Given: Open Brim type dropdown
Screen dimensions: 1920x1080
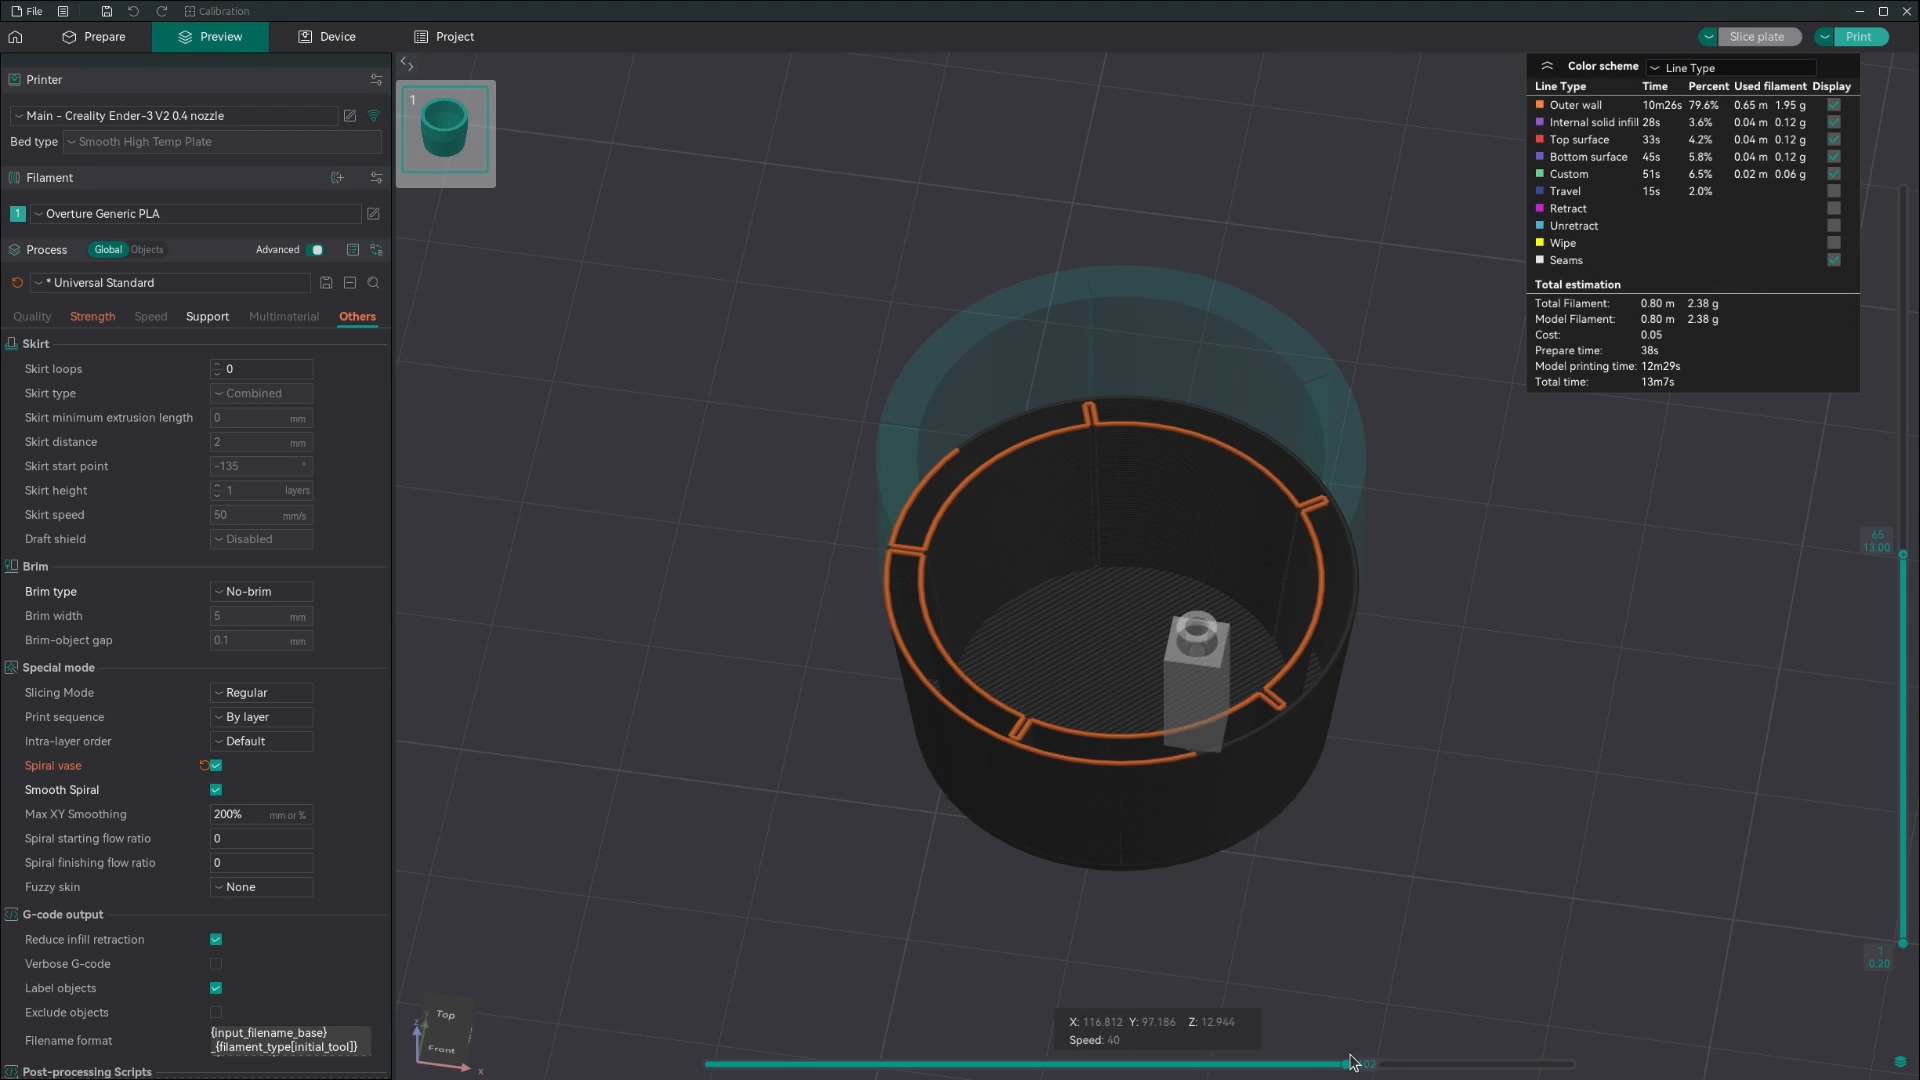Looking at the screenshot, I should point(261,592).
